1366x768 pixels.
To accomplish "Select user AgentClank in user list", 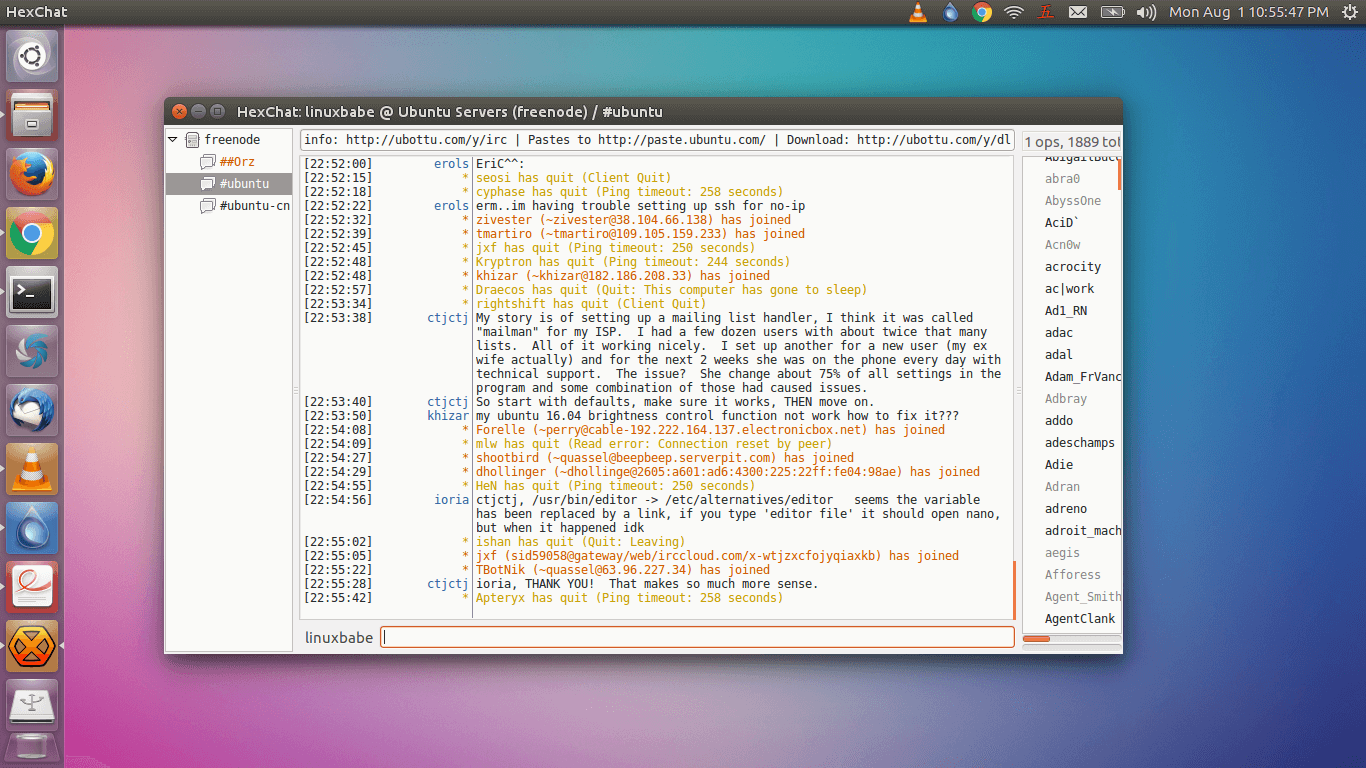I will 1079,619.
